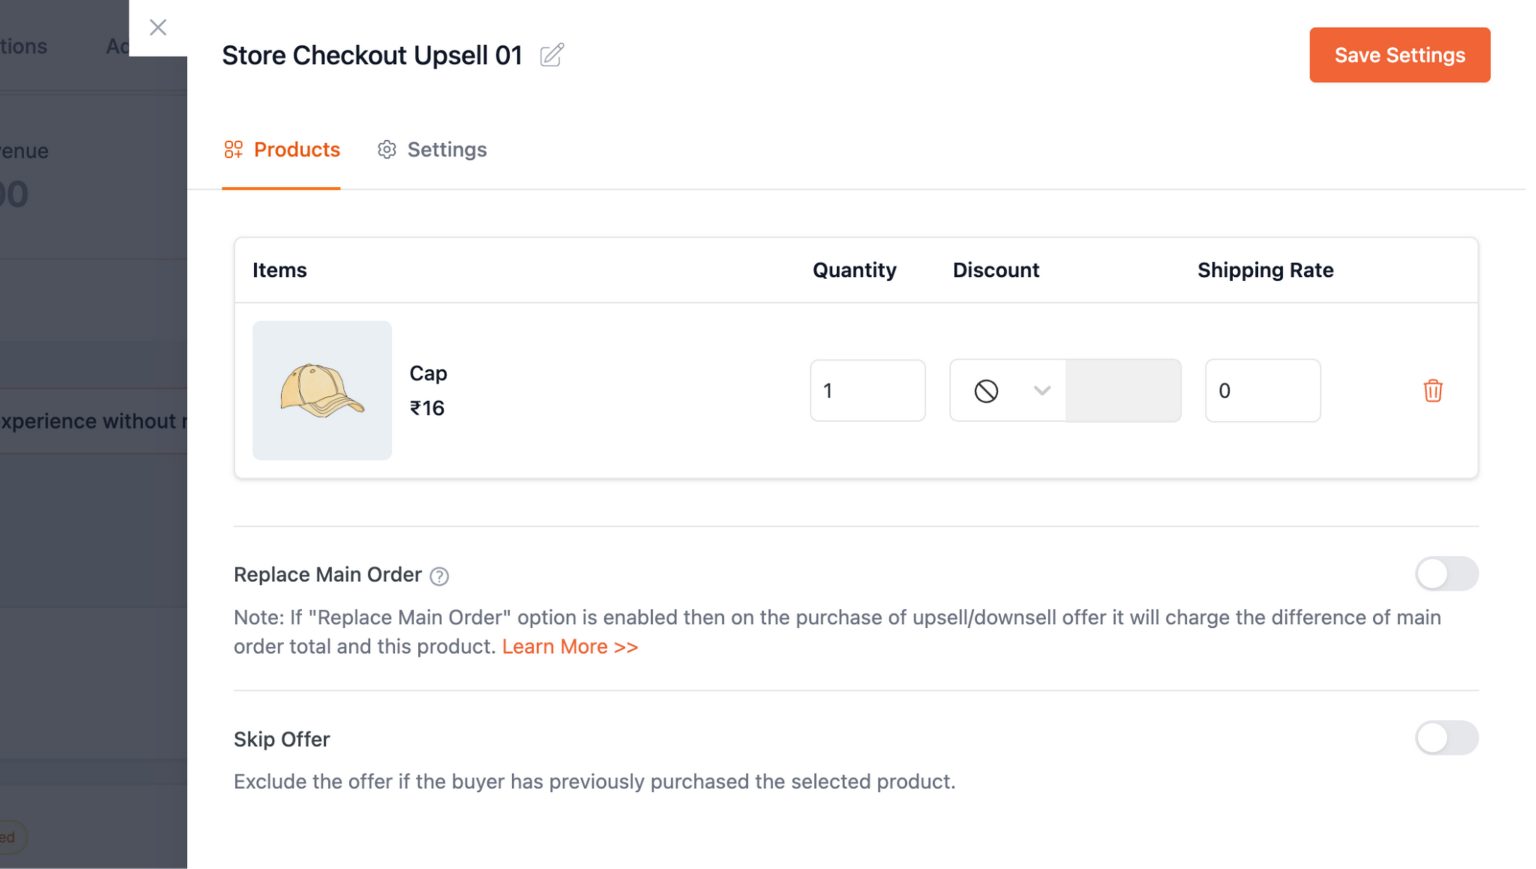
Task: Click the Cap product image thumbnail
Action: [322, 390]
